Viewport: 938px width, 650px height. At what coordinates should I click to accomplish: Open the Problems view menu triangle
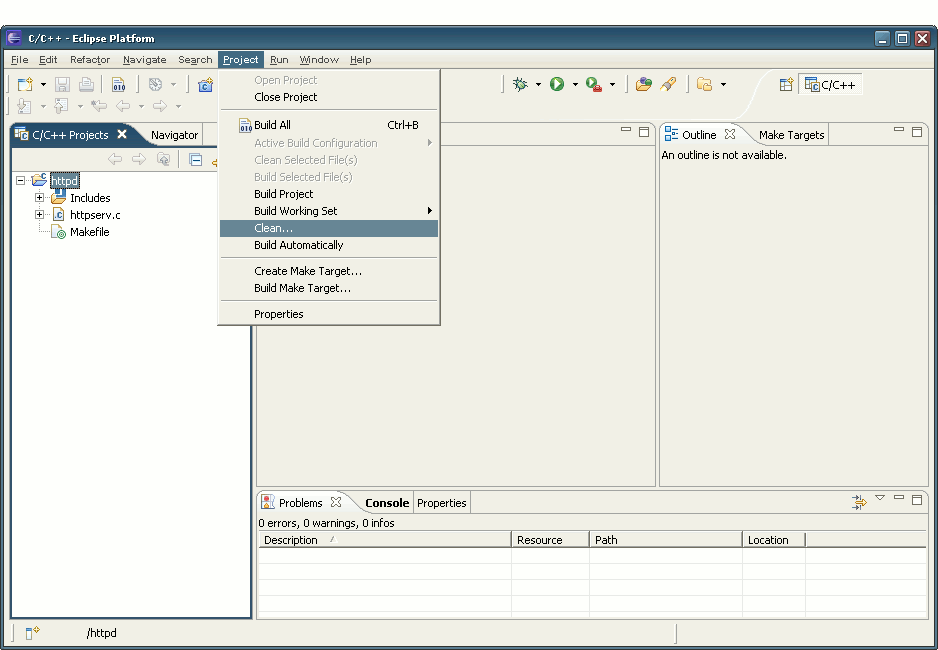click(880, 498)
